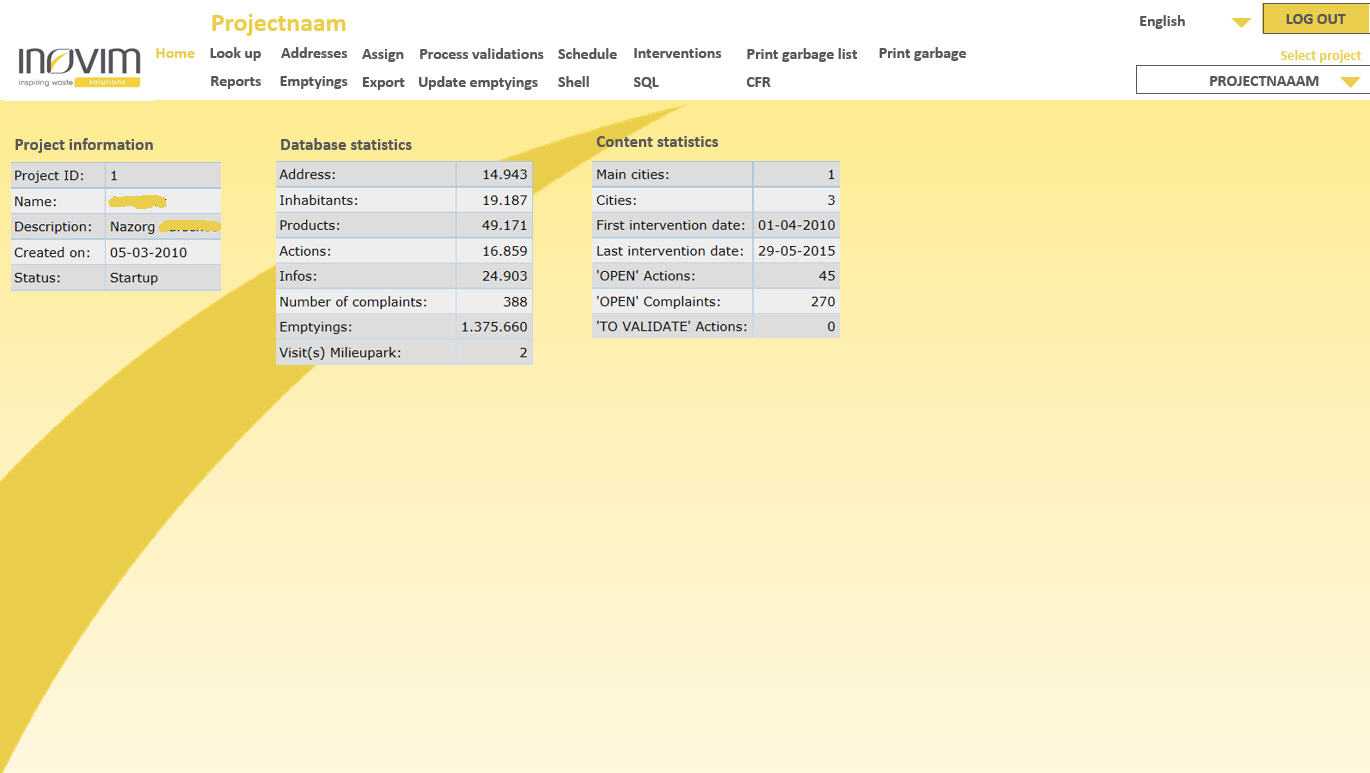Open the Shell menu item
Image resolution: width=1370 pixels, height=773 pixels.
574,82
